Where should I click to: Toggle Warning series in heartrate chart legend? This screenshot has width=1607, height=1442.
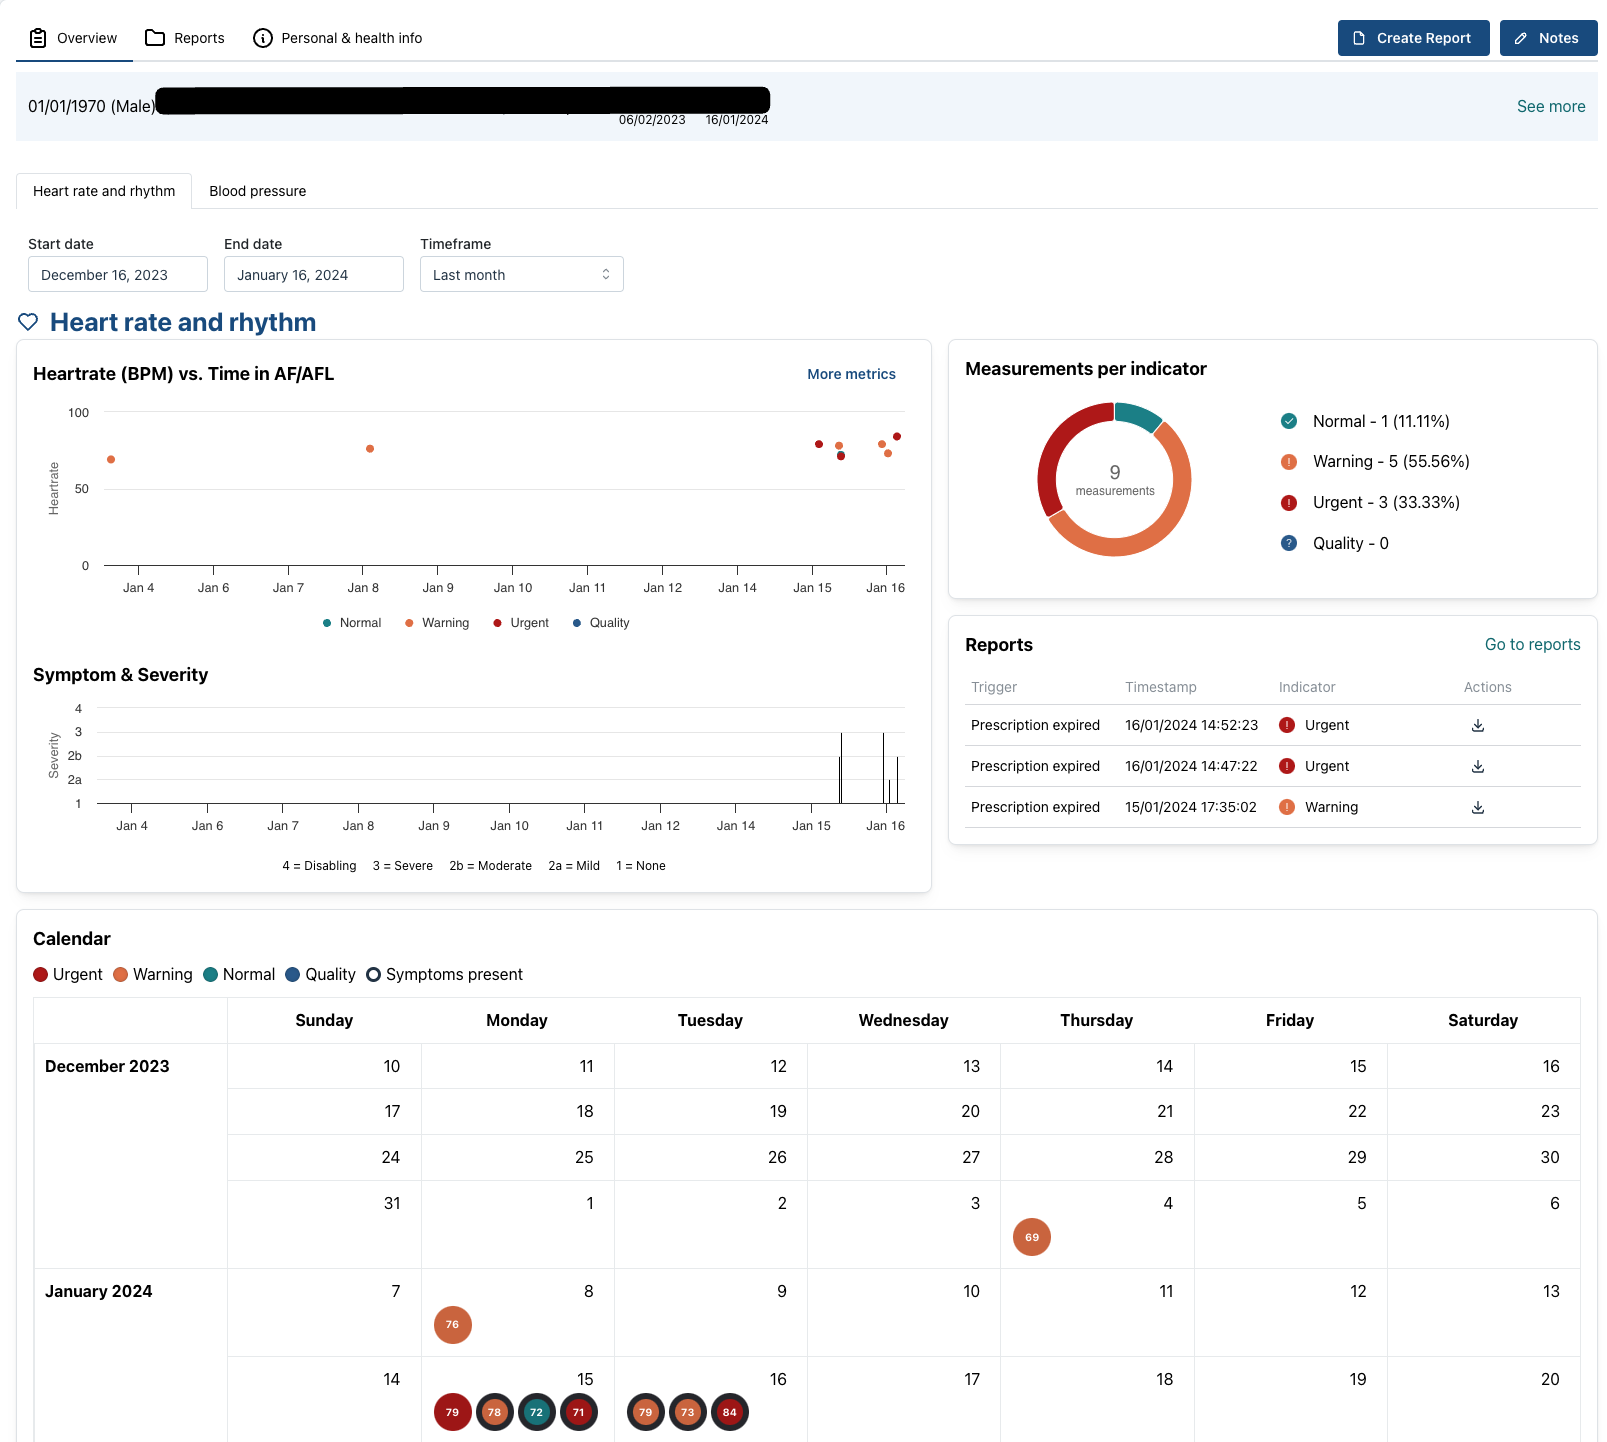[437, 623]
